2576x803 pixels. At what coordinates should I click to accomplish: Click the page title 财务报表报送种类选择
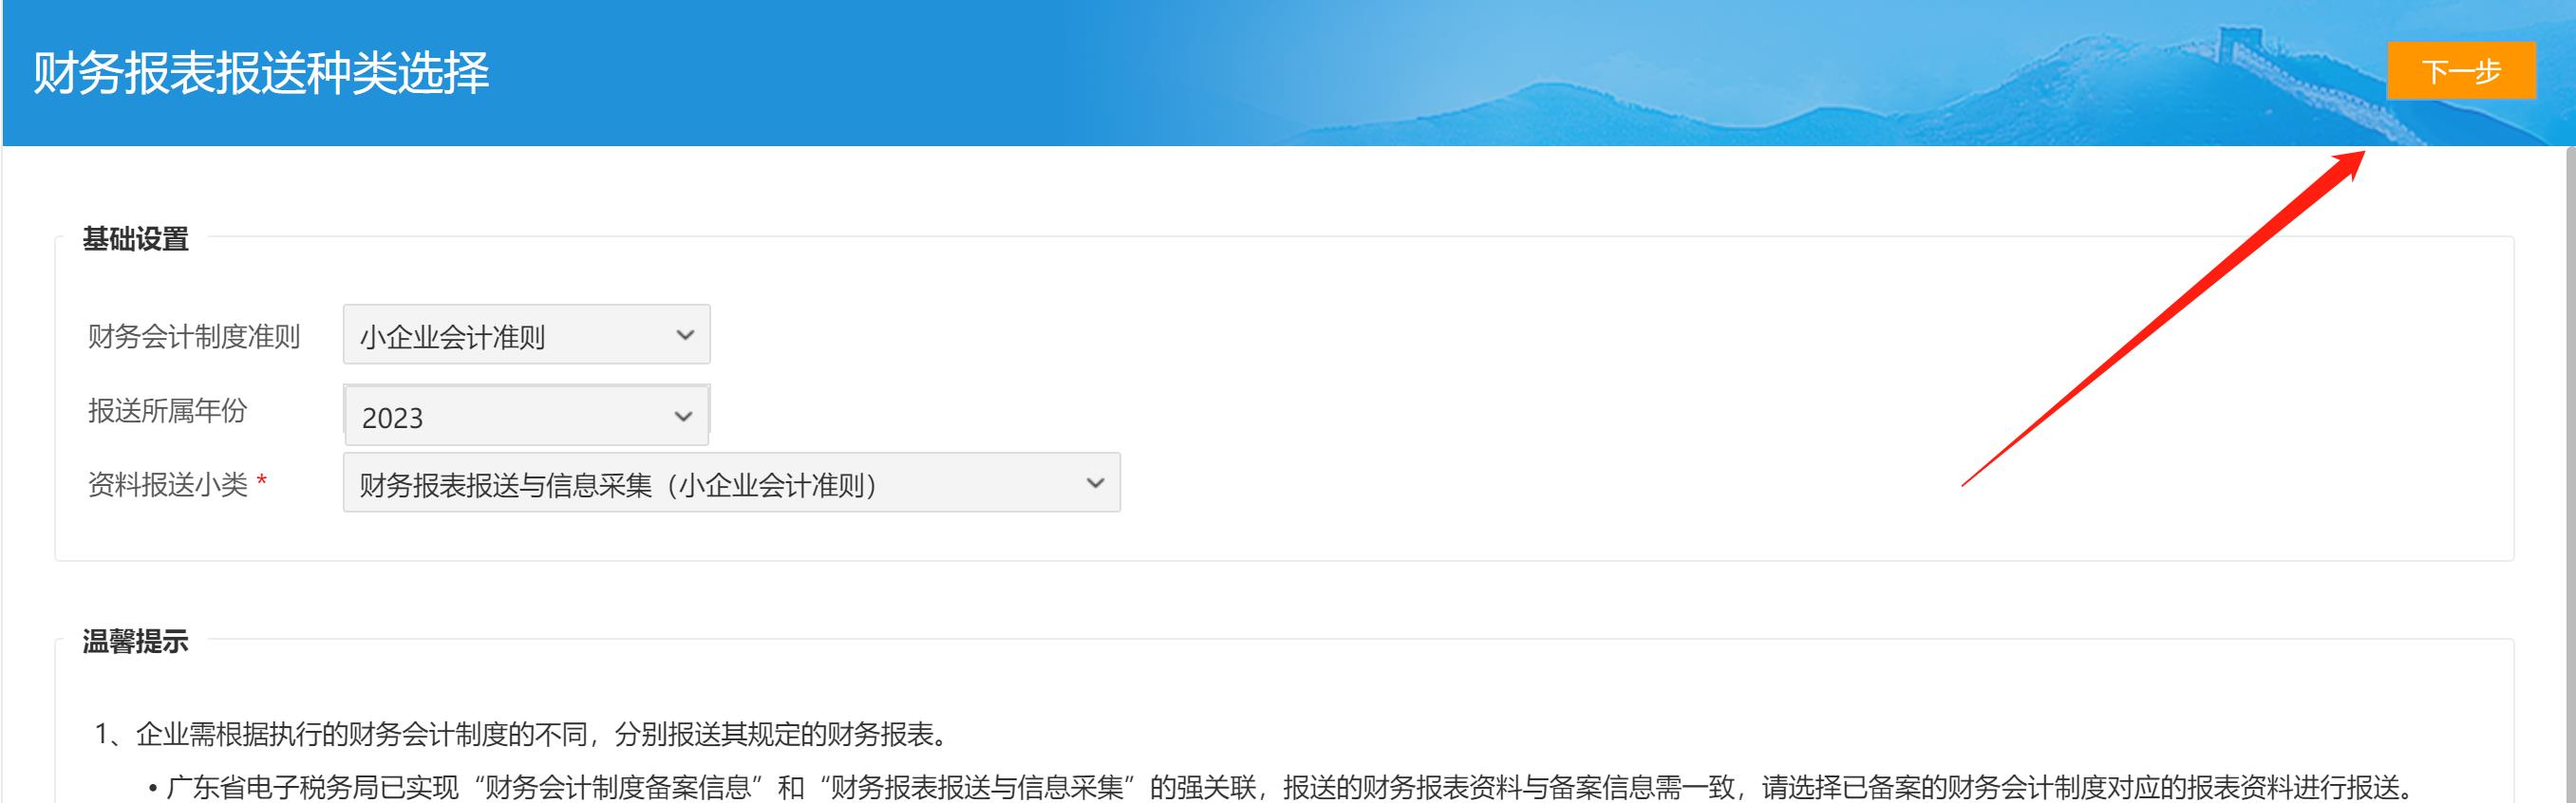tap(261, 73)
